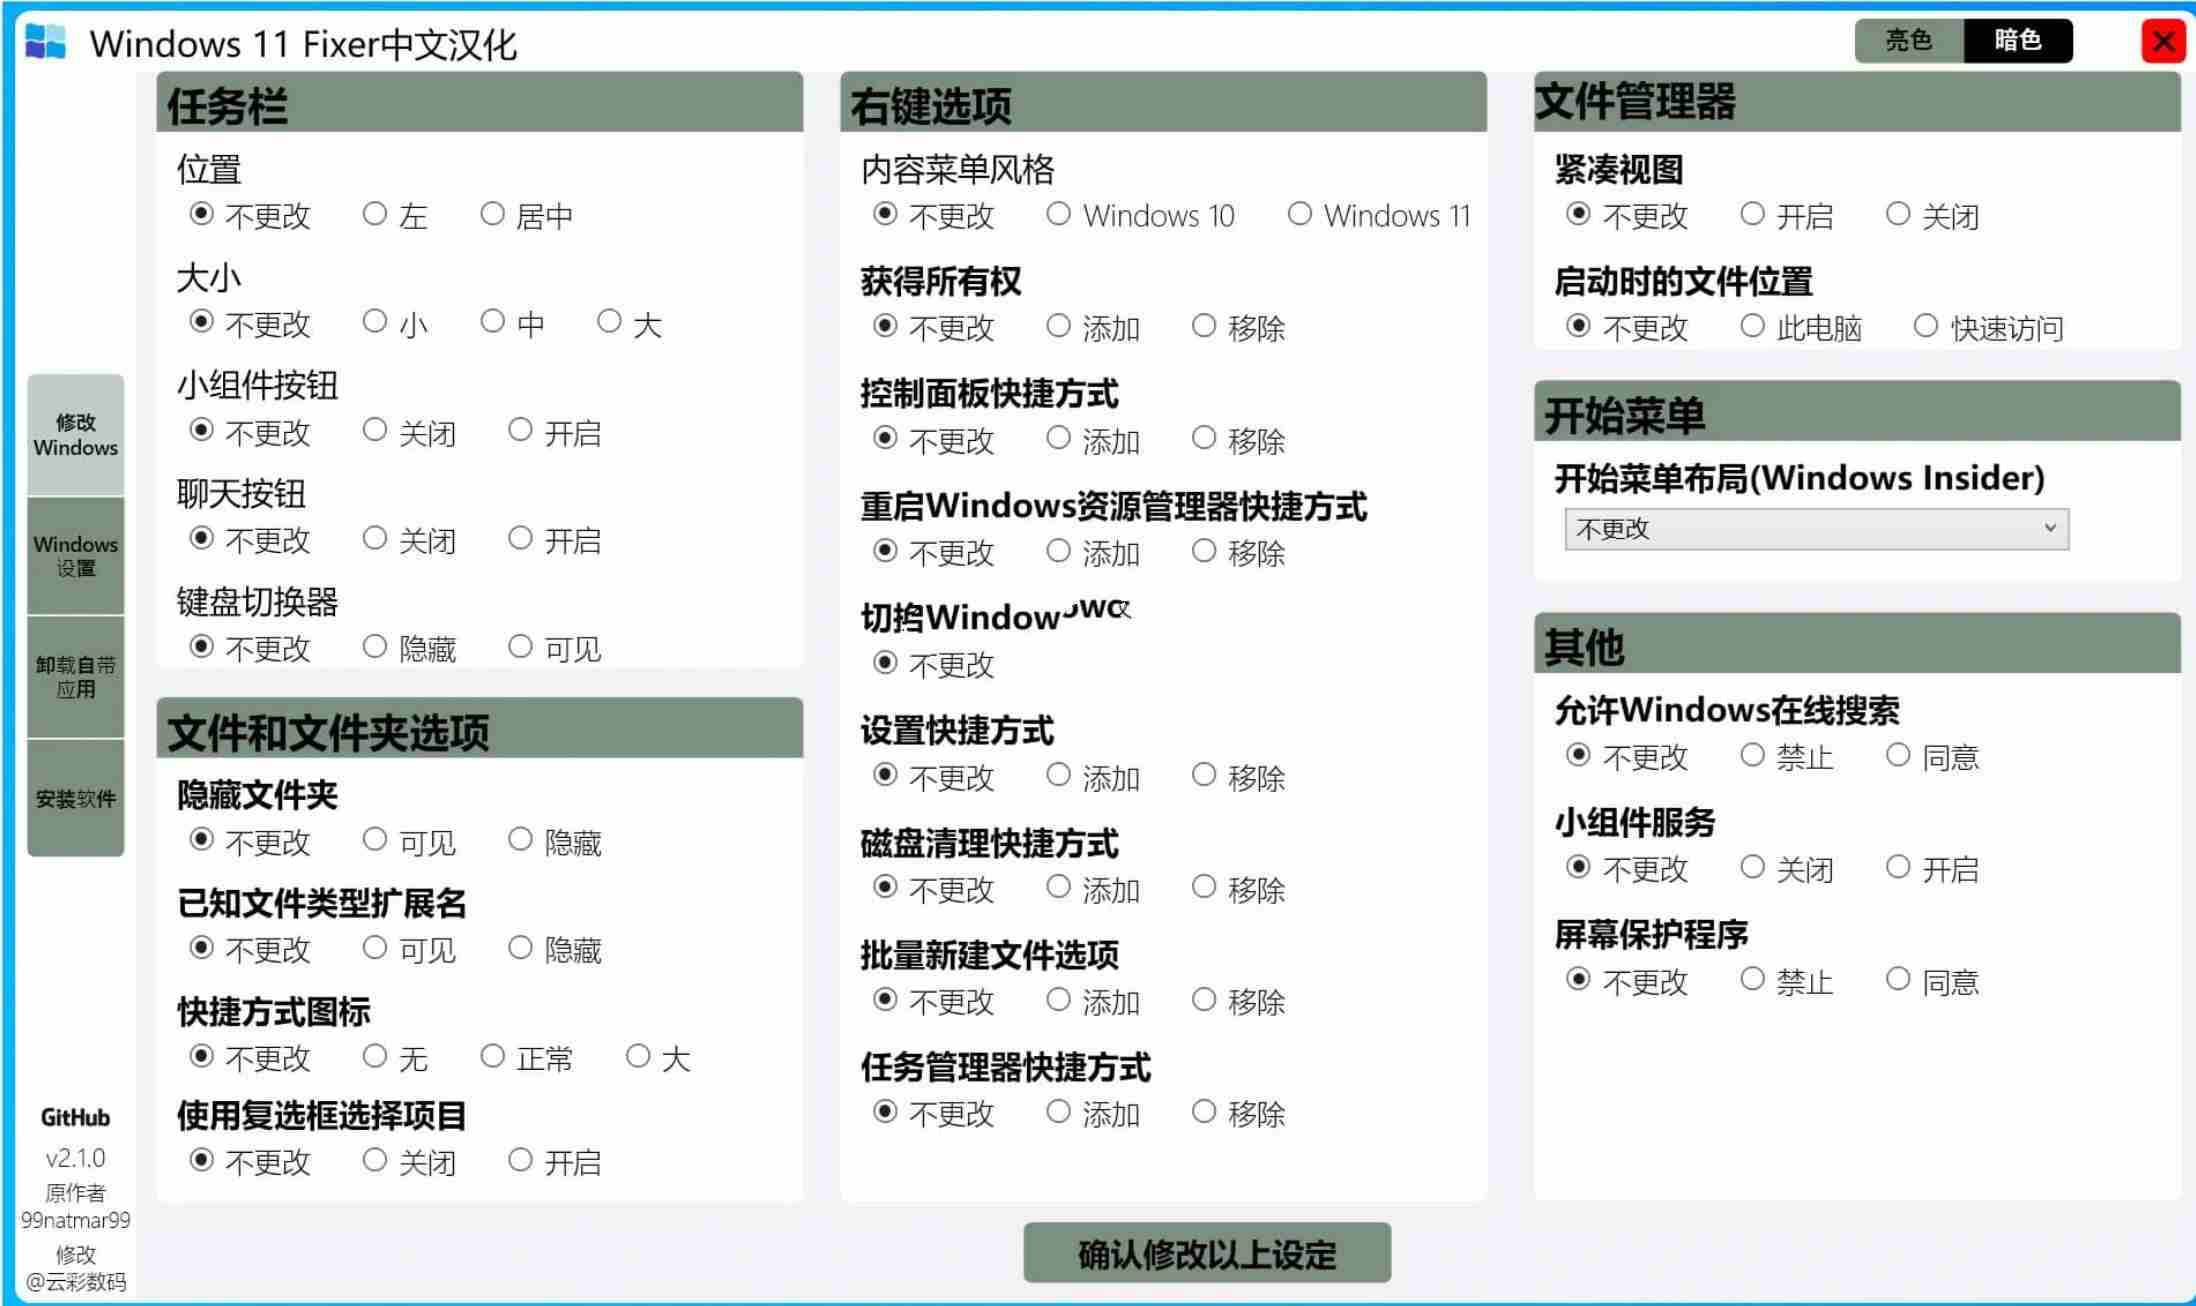Select 开启 for 使用复选框选择项目

click(555, 1161)
